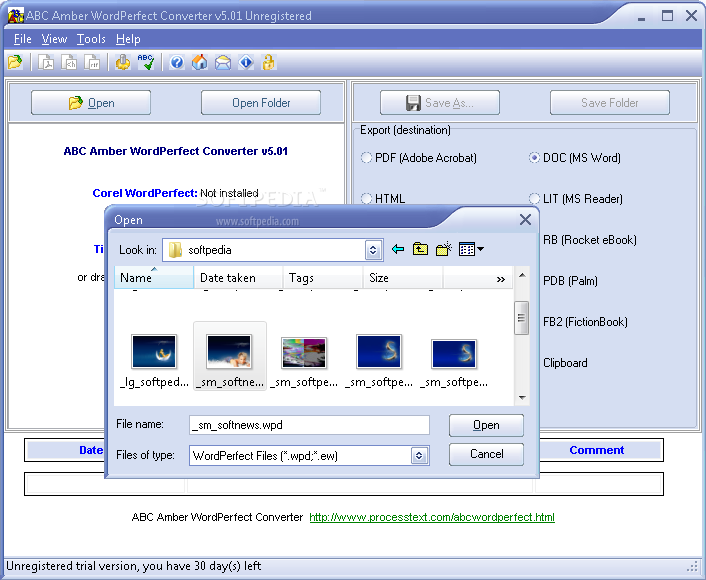Close the Open dialog with X
The image size is (706, 580).
525,220
